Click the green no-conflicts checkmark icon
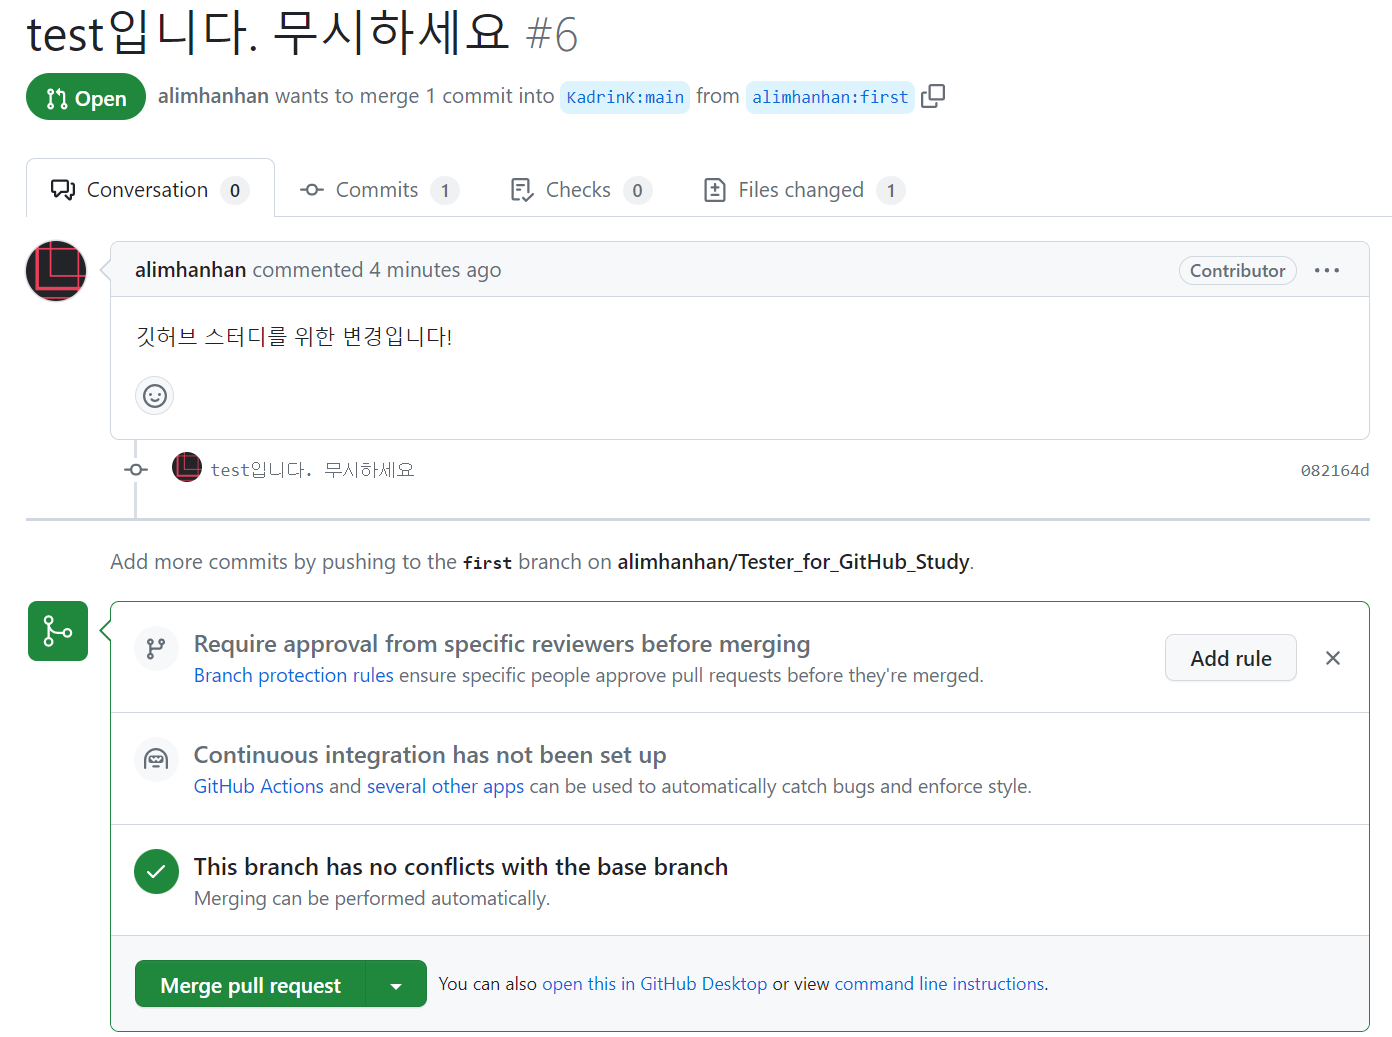The image size is (1392, 1037). [156, 872]
